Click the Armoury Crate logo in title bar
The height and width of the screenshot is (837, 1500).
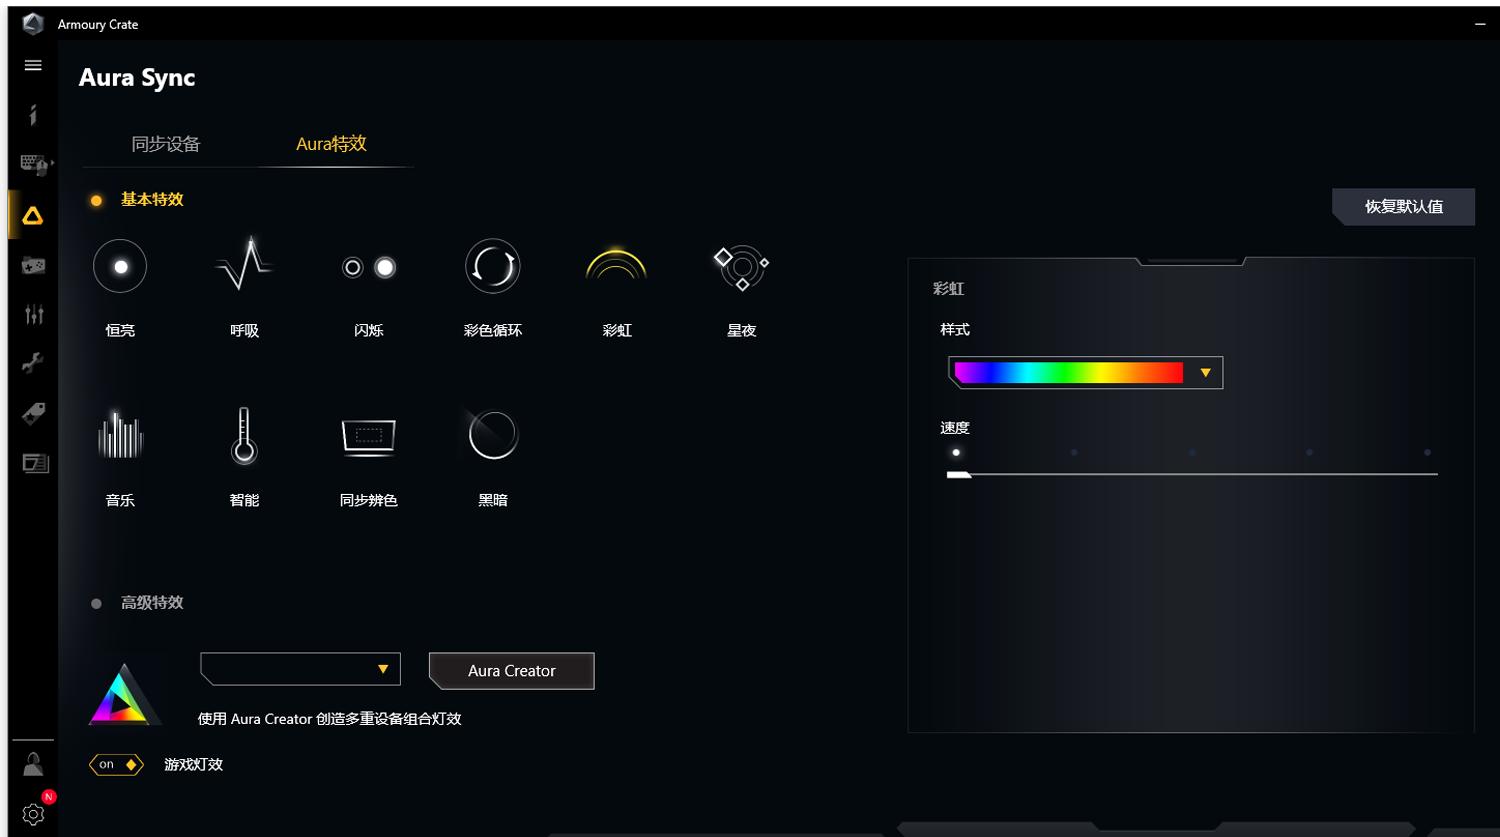33,24
